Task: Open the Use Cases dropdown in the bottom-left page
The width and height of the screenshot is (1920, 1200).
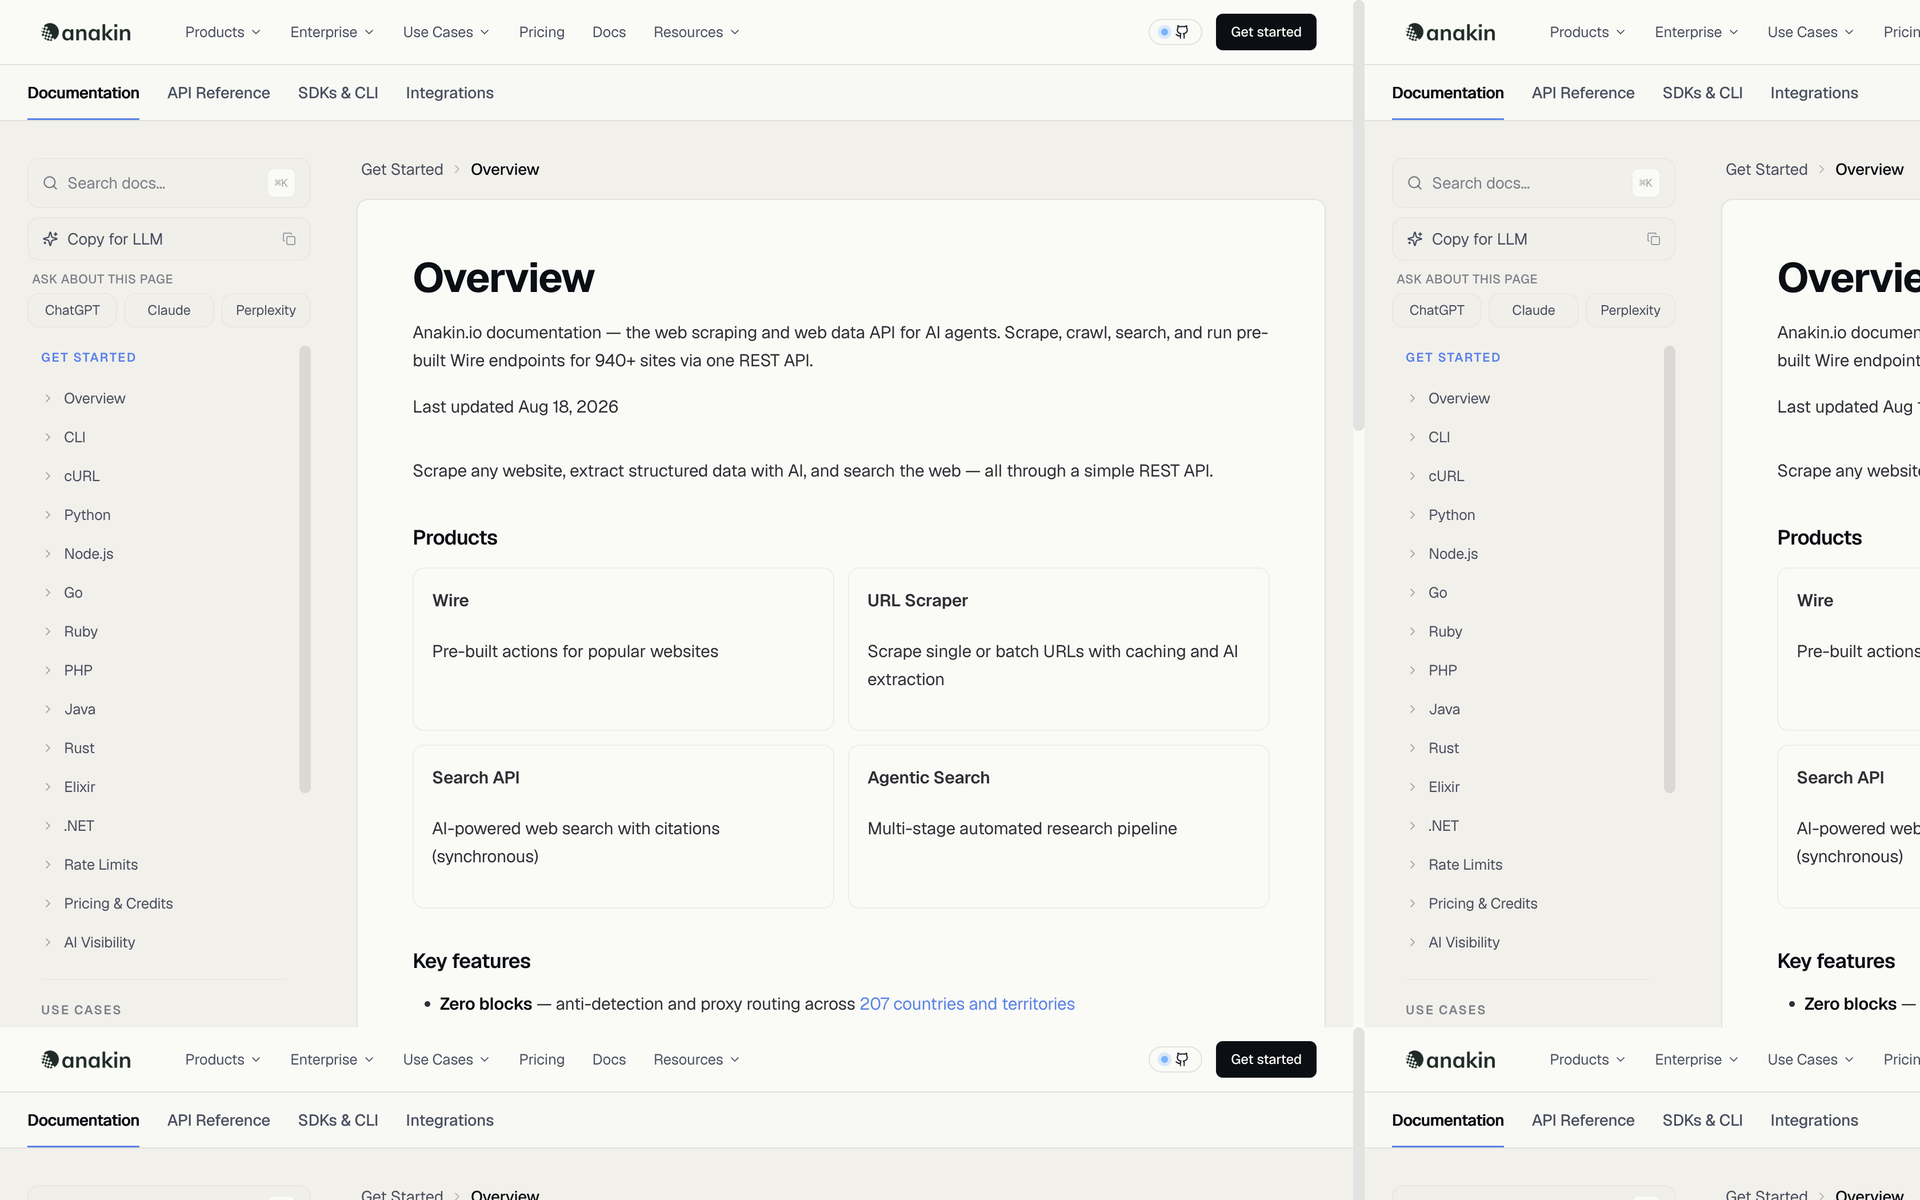Action: coord(446,1059)
